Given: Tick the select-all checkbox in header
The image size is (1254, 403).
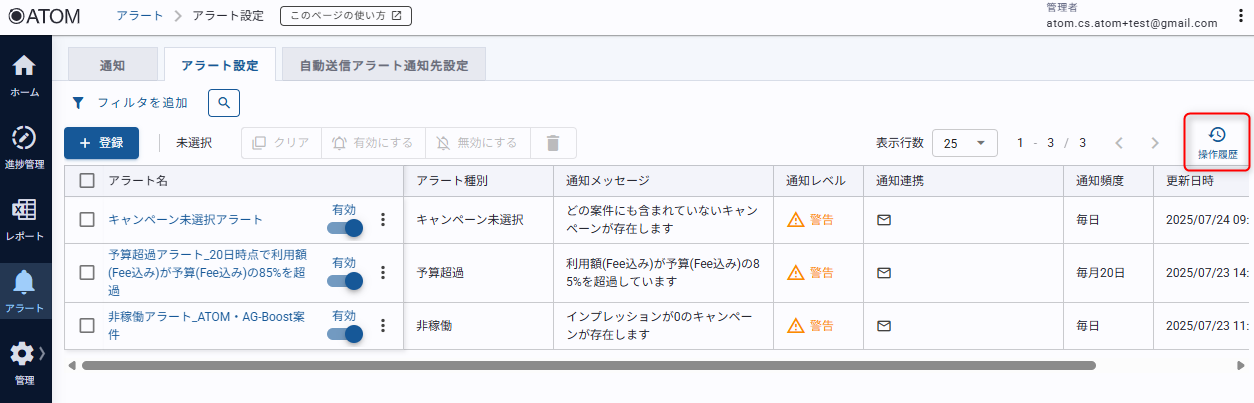Looking at the screenshot, I should click(x=87, y=180).
